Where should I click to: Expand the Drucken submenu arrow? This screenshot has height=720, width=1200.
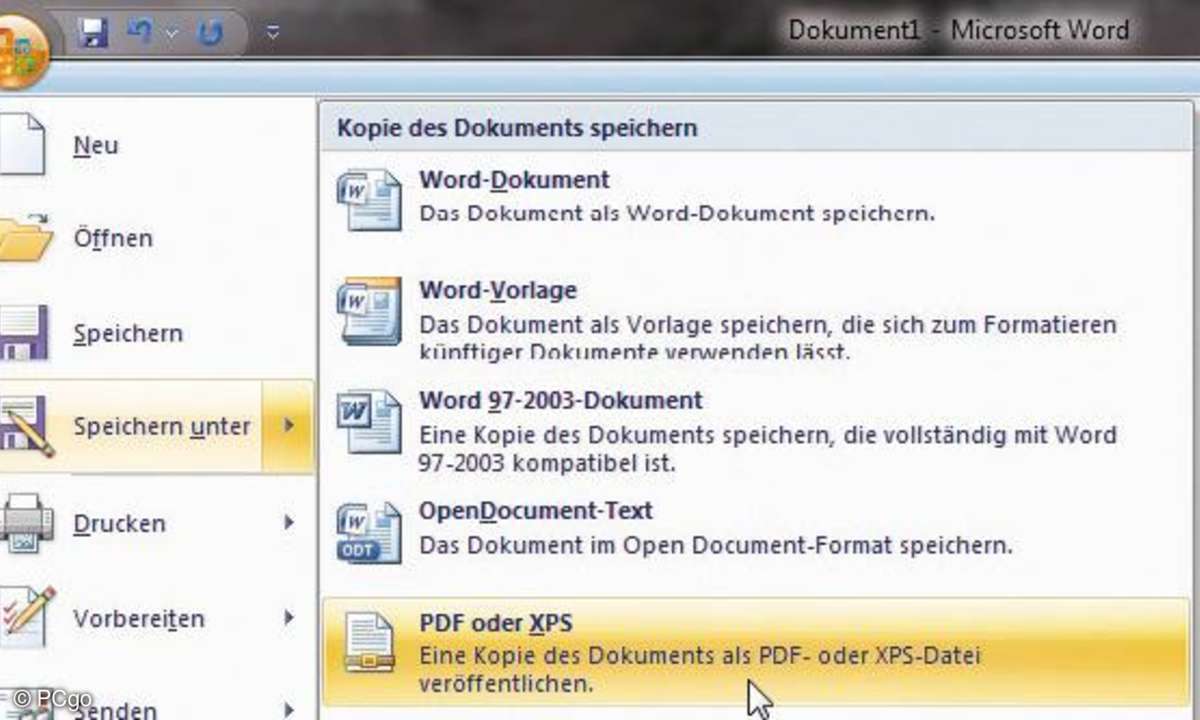click(289, 522)
